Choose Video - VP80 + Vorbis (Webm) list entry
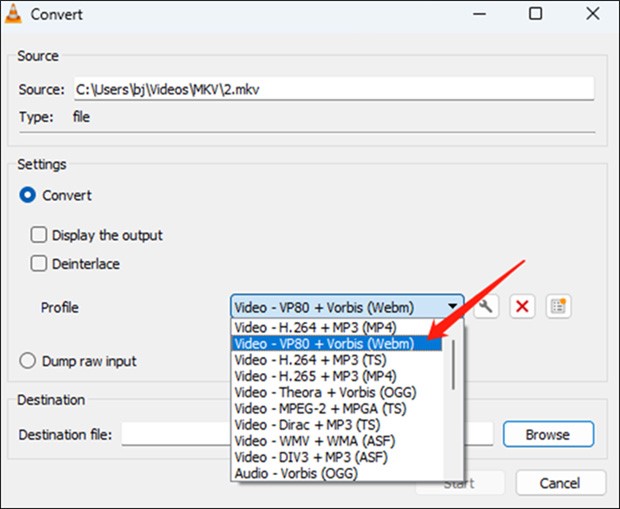 click(336, 344)
